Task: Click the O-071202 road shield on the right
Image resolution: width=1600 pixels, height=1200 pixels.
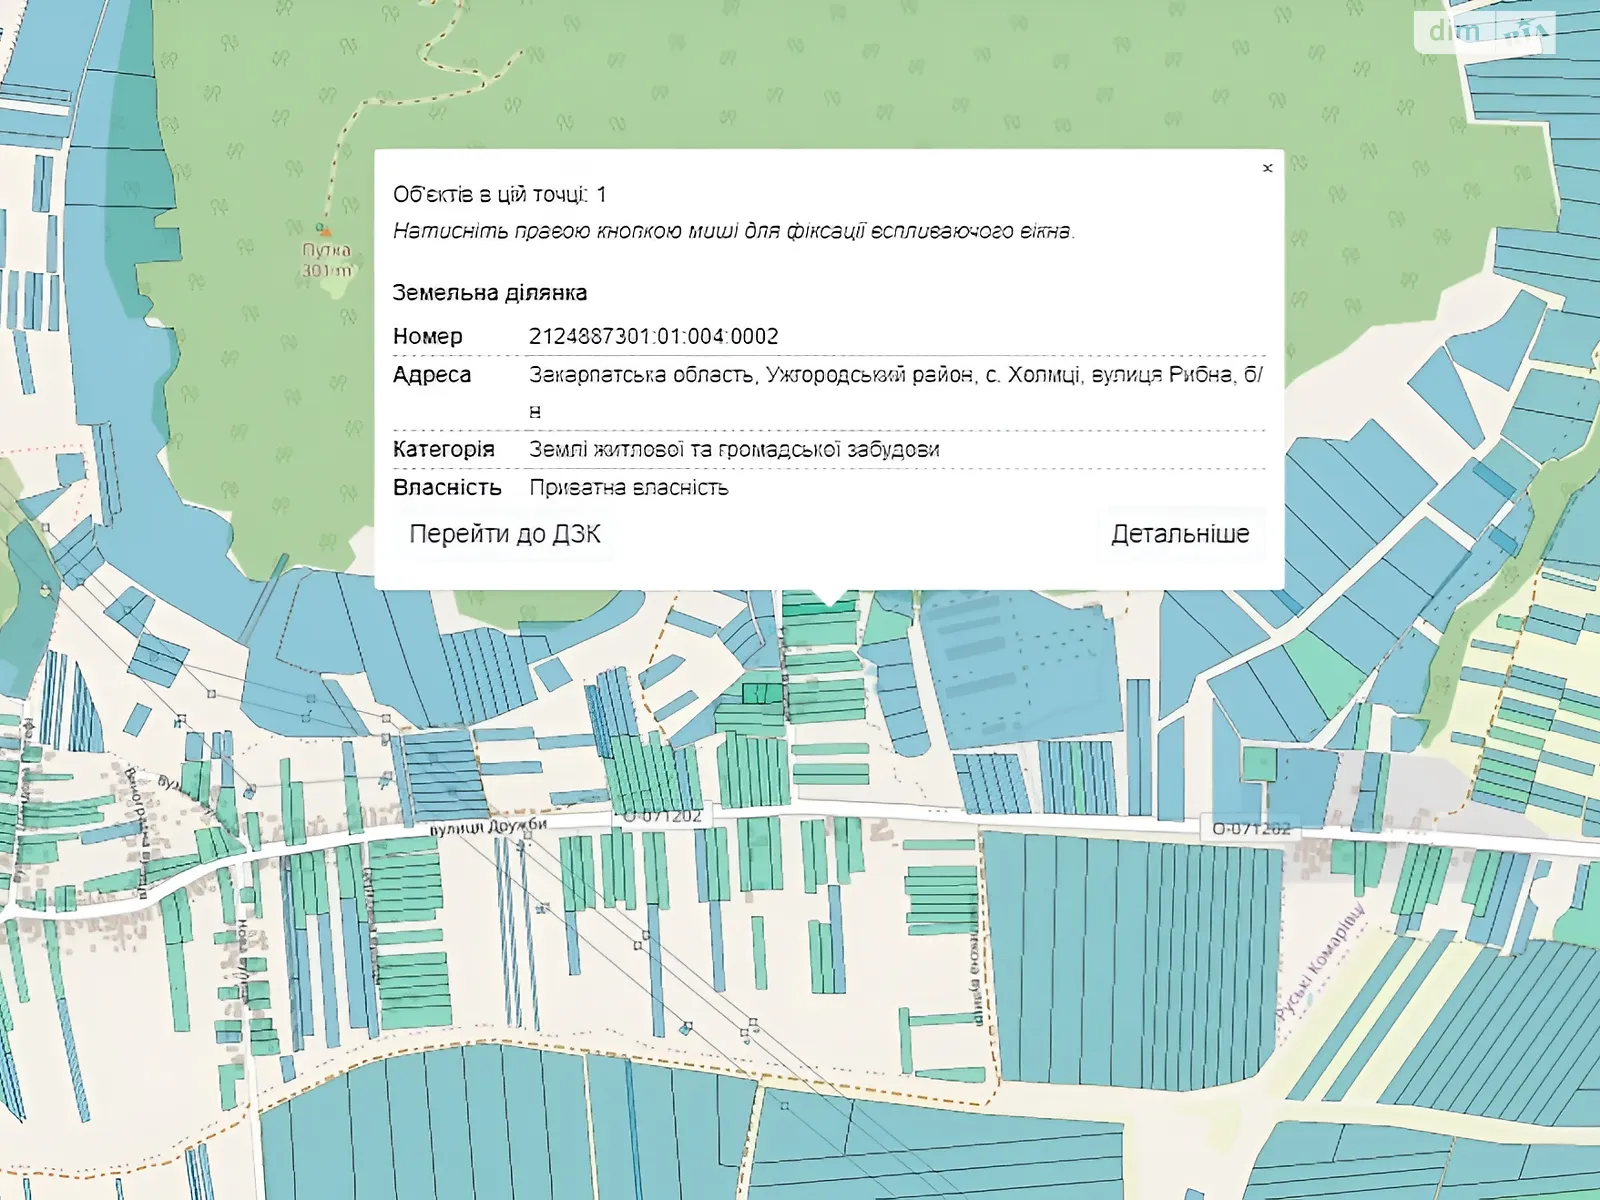Action: point(1251,828)
